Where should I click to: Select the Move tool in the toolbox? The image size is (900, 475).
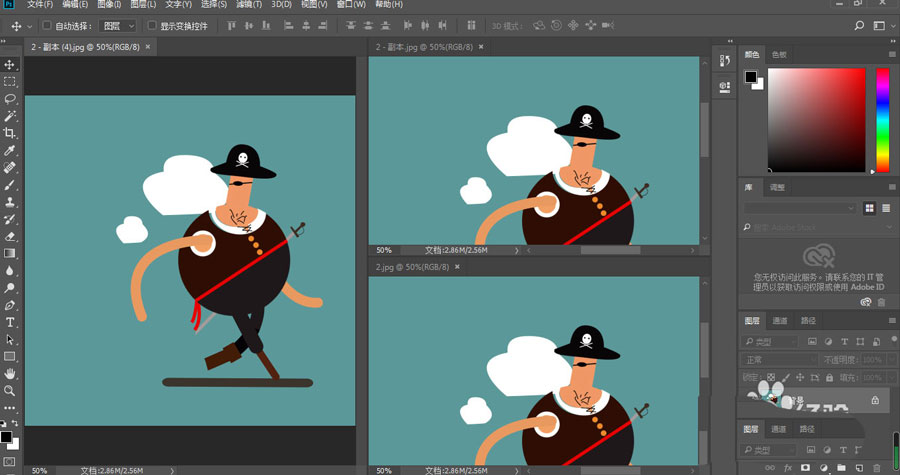coord(10,65)
